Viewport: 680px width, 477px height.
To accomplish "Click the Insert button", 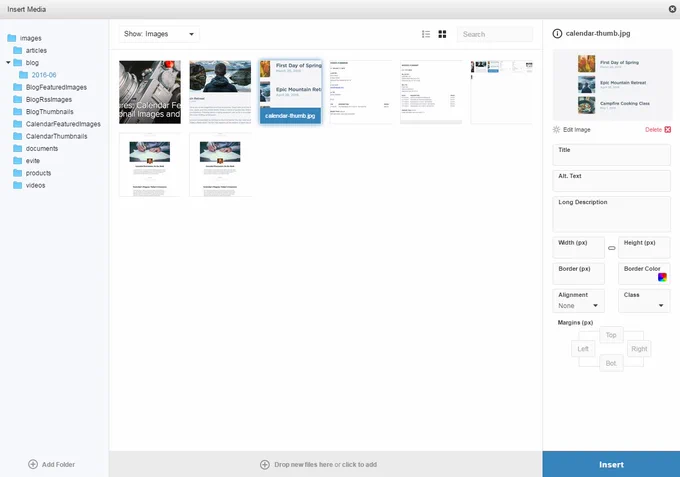I will pos(611,464).
